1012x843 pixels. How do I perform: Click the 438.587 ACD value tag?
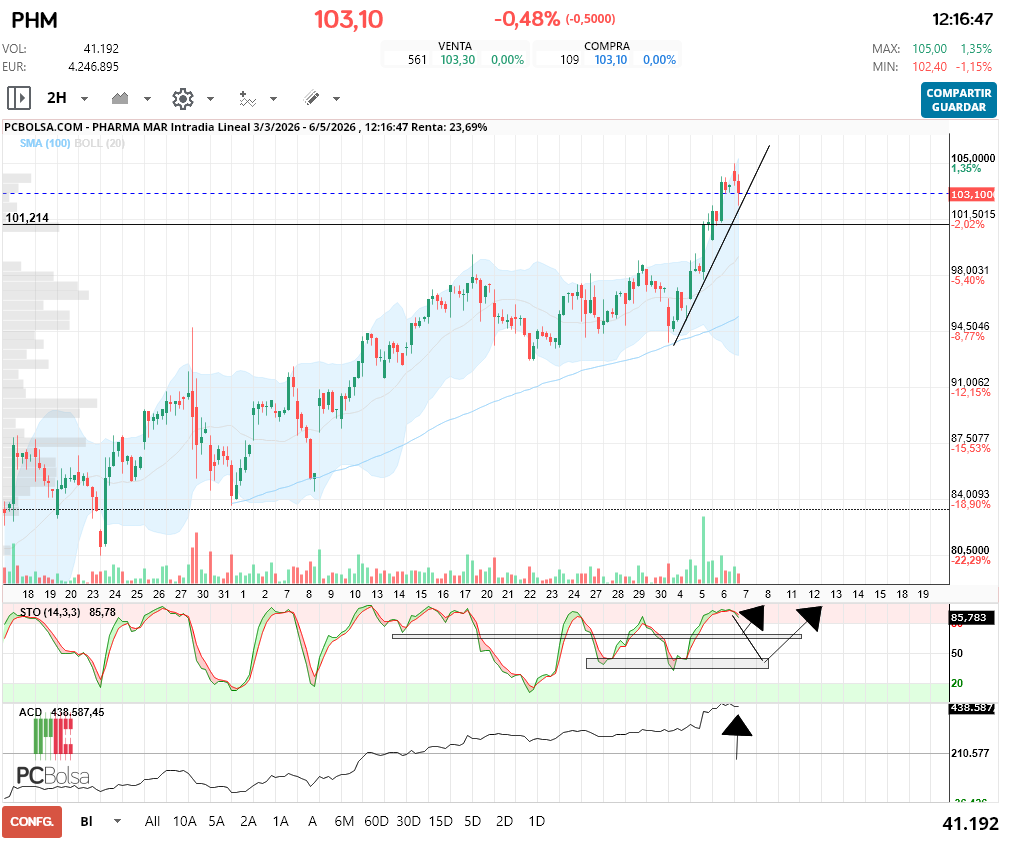(x=971, y=708)
